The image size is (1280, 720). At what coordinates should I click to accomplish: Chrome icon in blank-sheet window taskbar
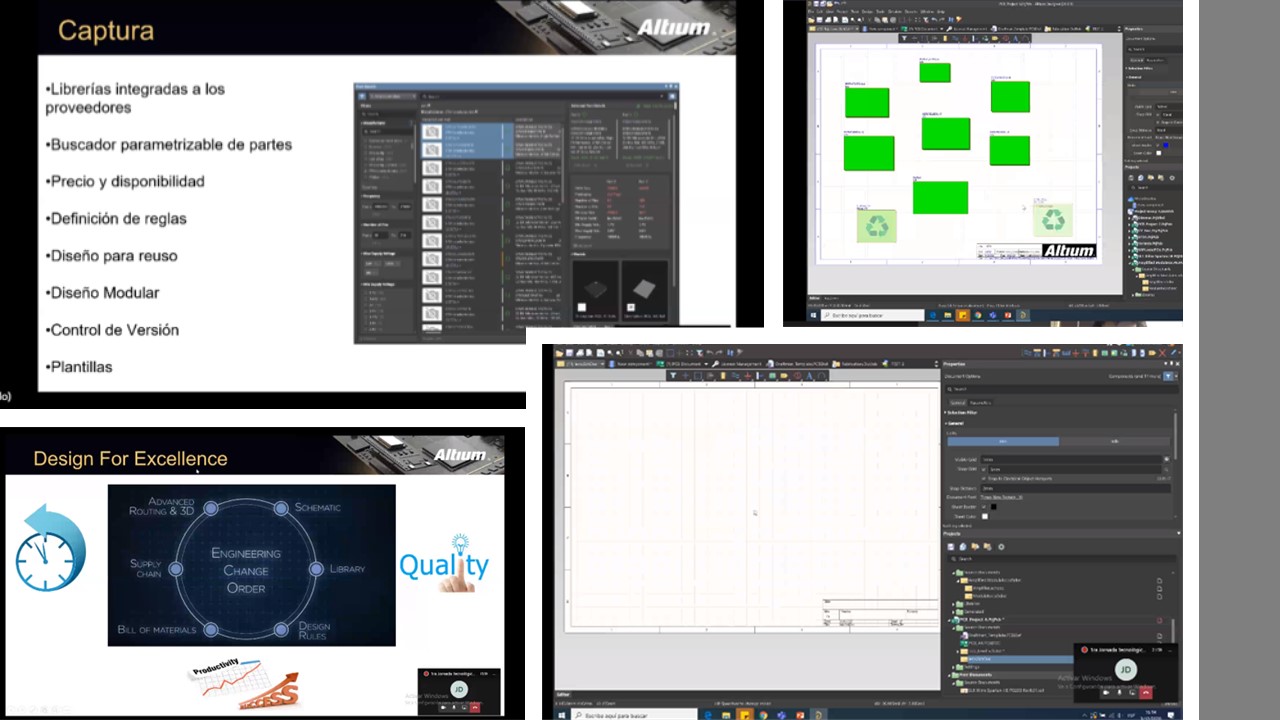point(763,715)
